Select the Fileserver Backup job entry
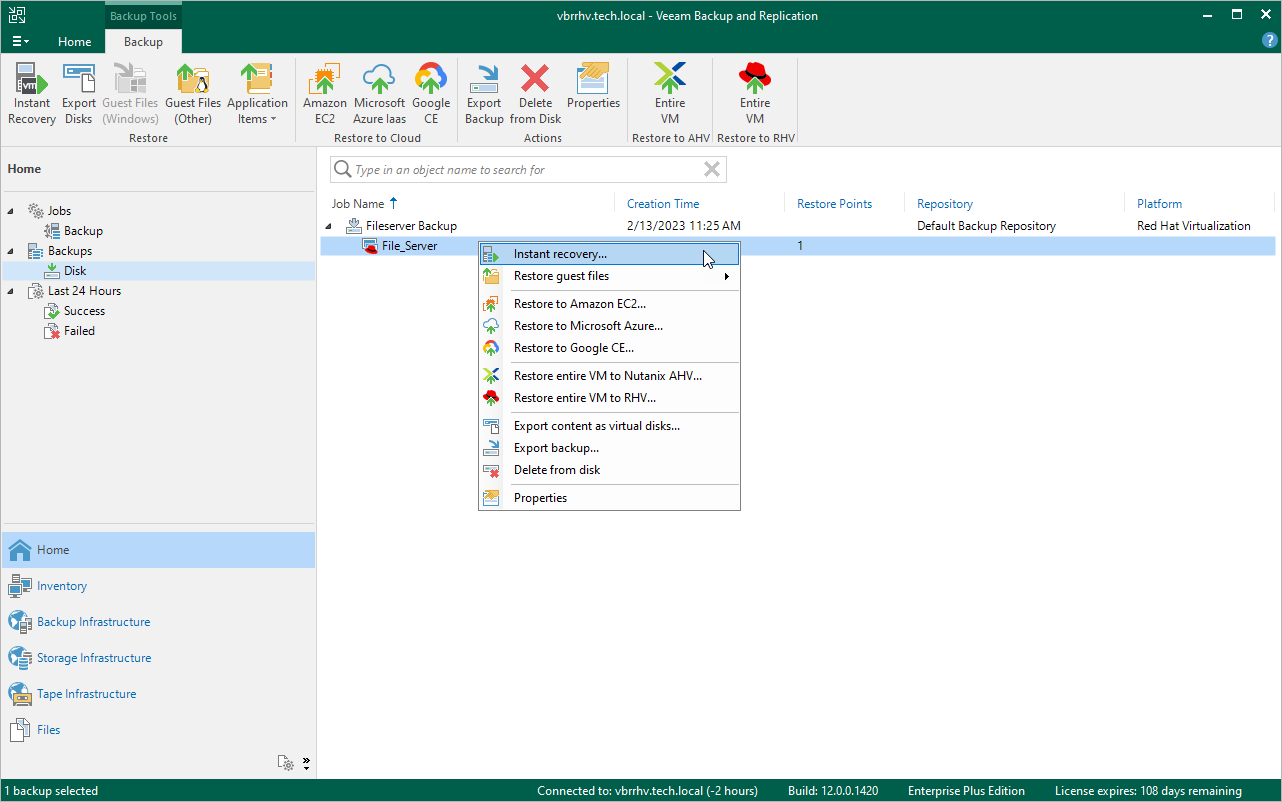Image resolution: width=1282 pixels, height=802 pixels. pos(411,226)
